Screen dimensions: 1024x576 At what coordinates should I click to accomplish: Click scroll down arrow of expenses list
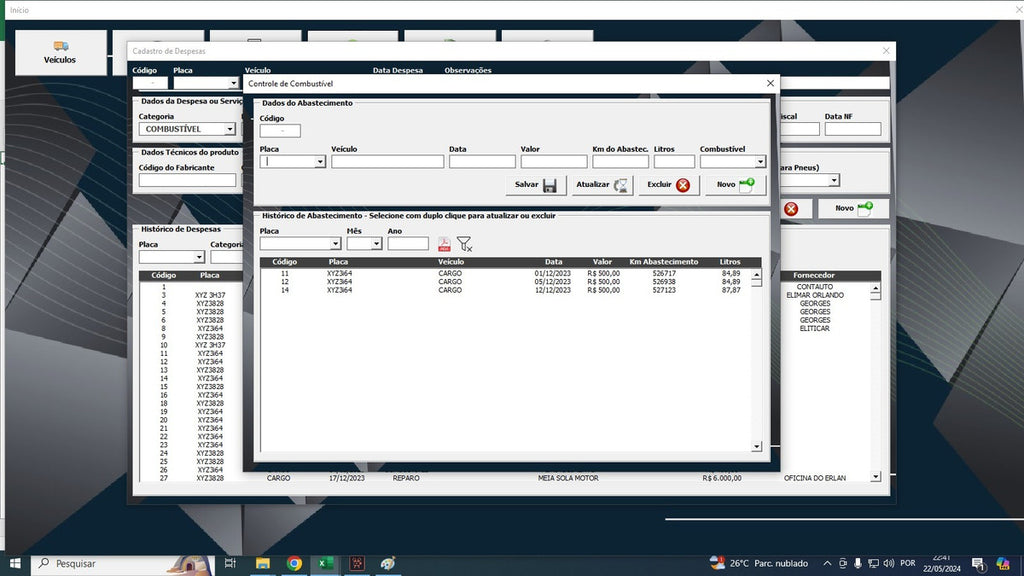click(876, 477)
